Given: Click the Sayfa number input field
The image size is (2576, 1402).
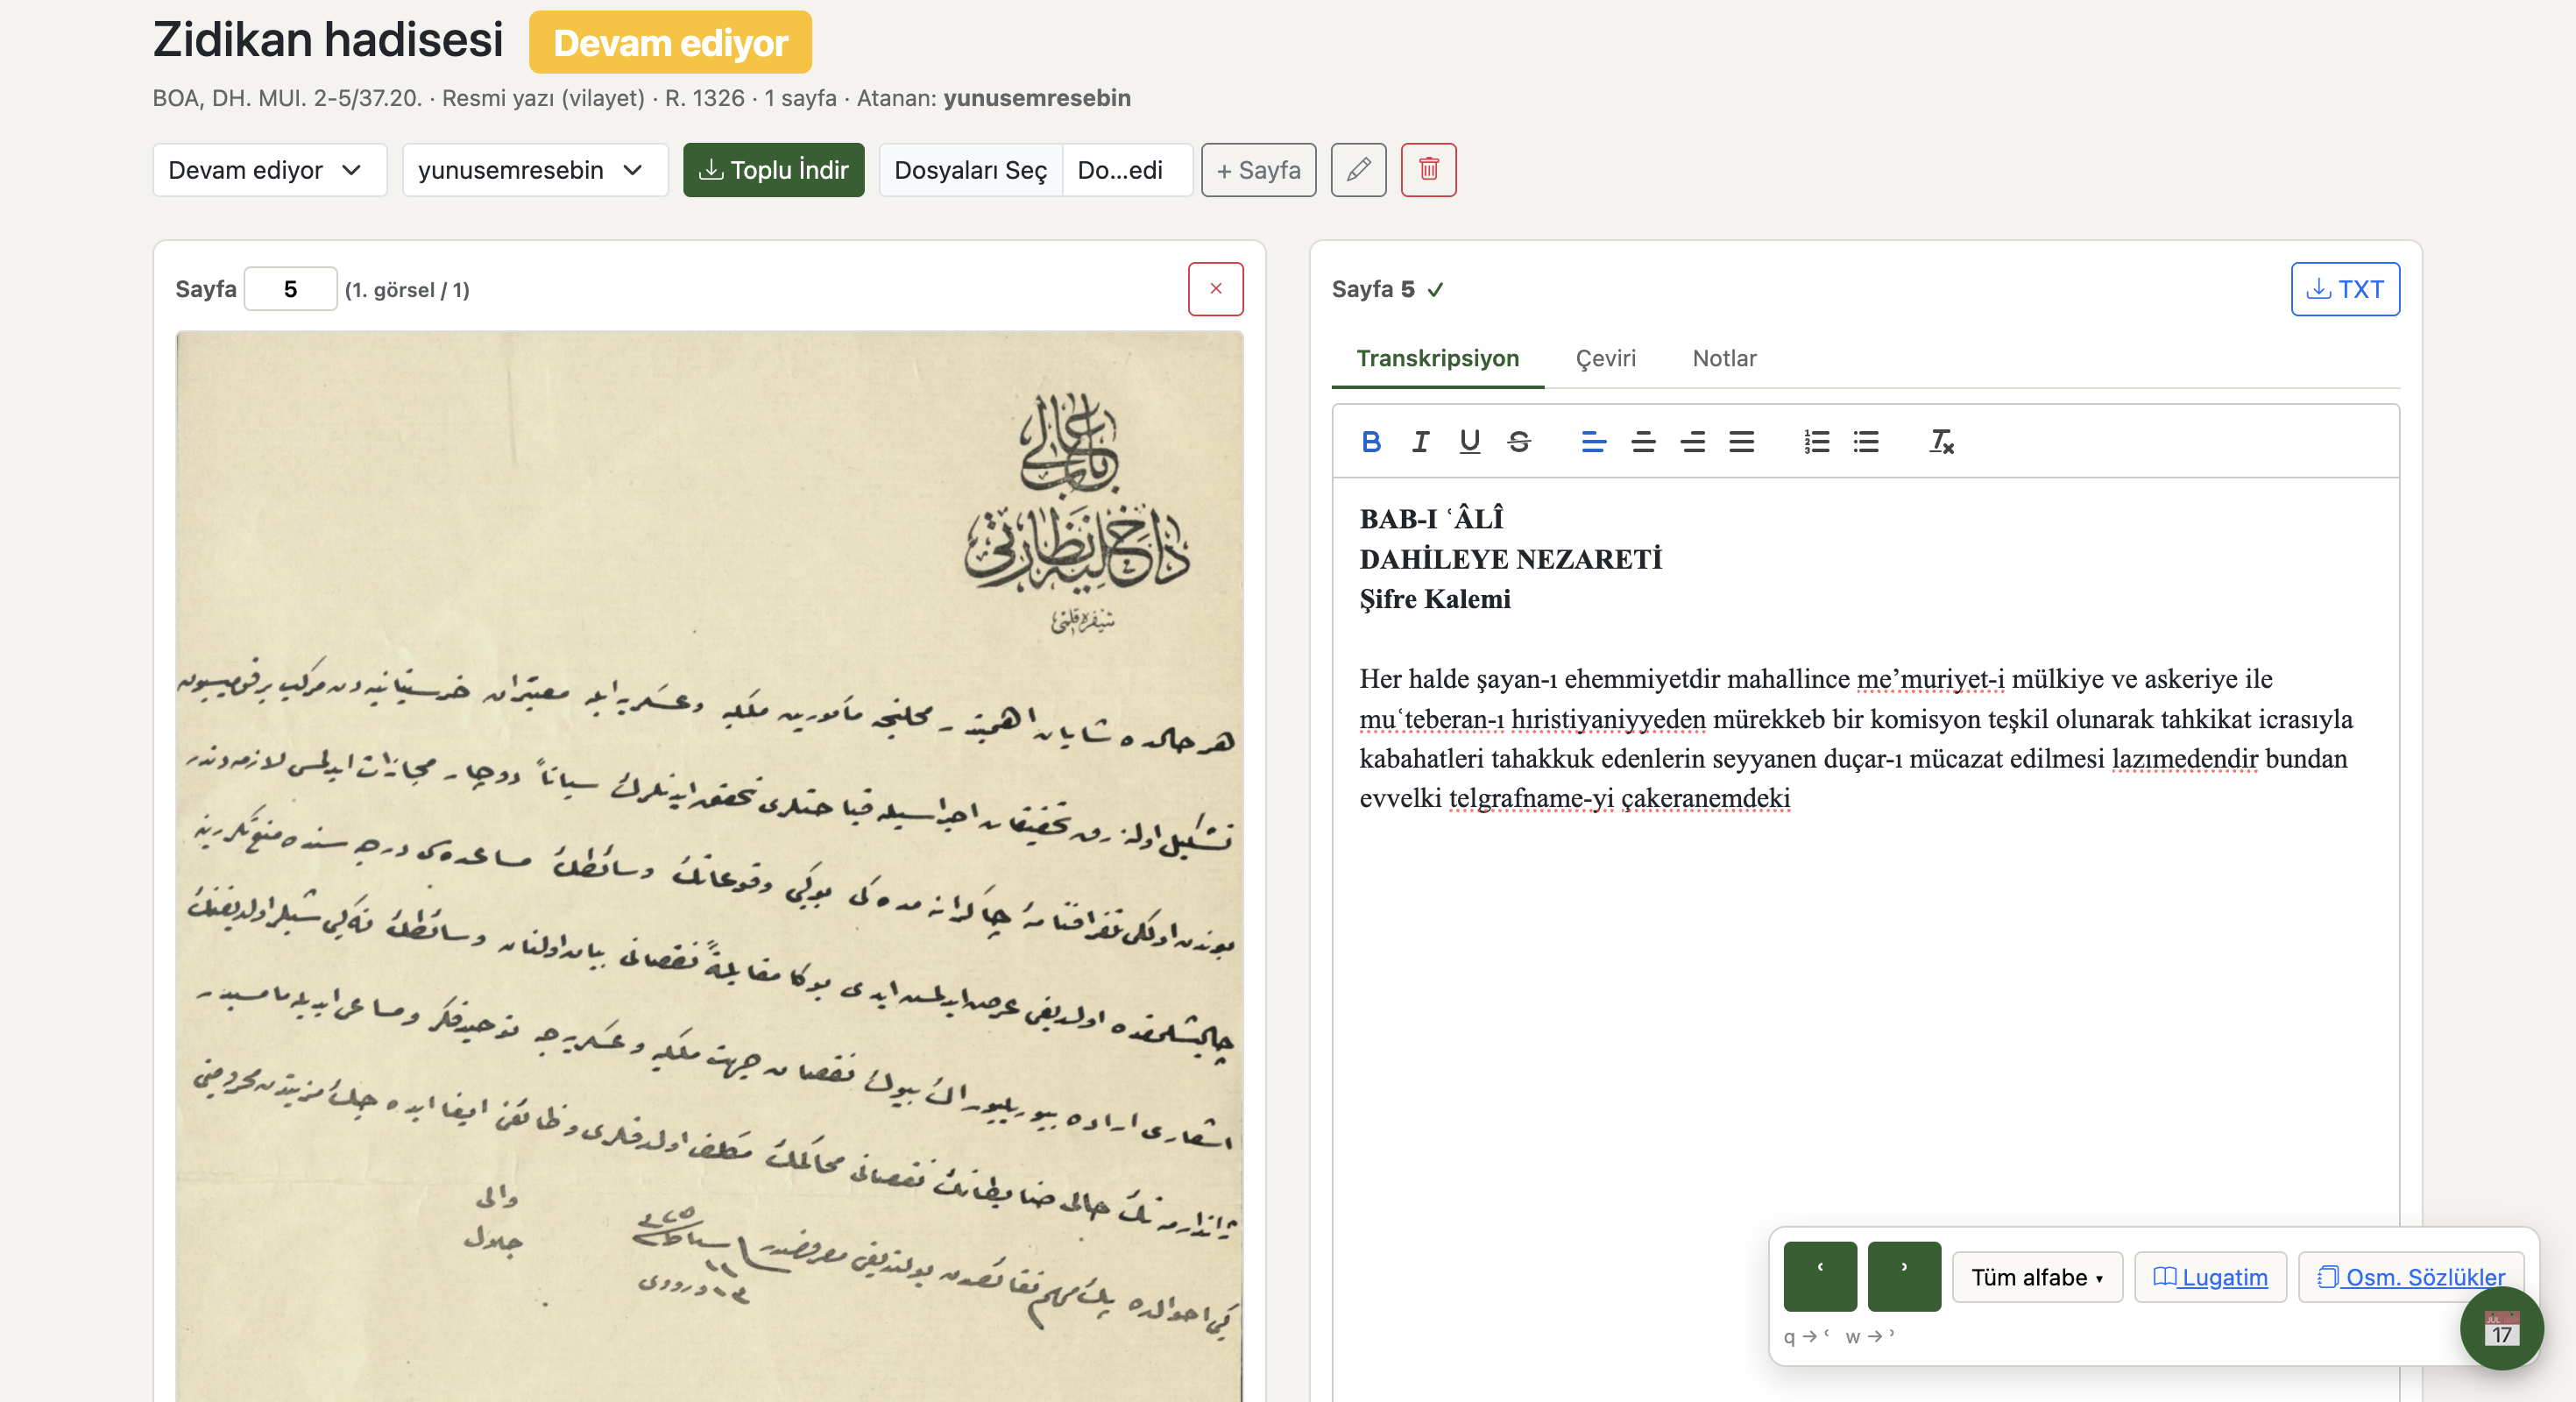Looking at the screenshot, I should click(290, 289).
